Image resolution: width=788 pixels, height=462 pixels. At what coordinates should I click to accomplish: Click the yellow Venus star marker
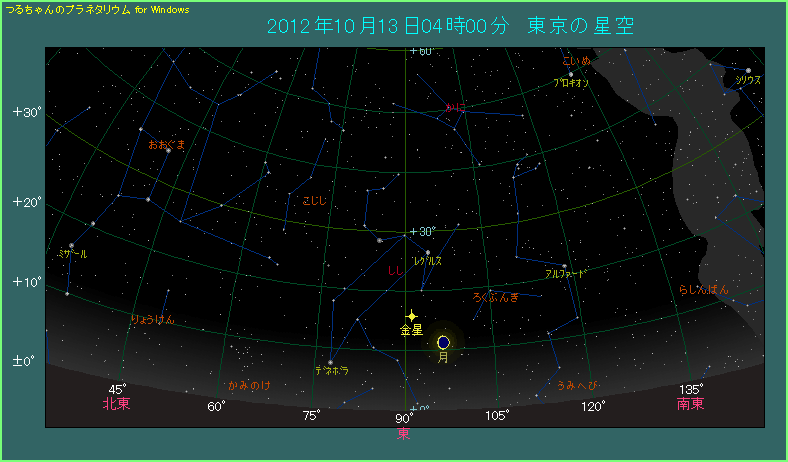(x=411, y=315)
